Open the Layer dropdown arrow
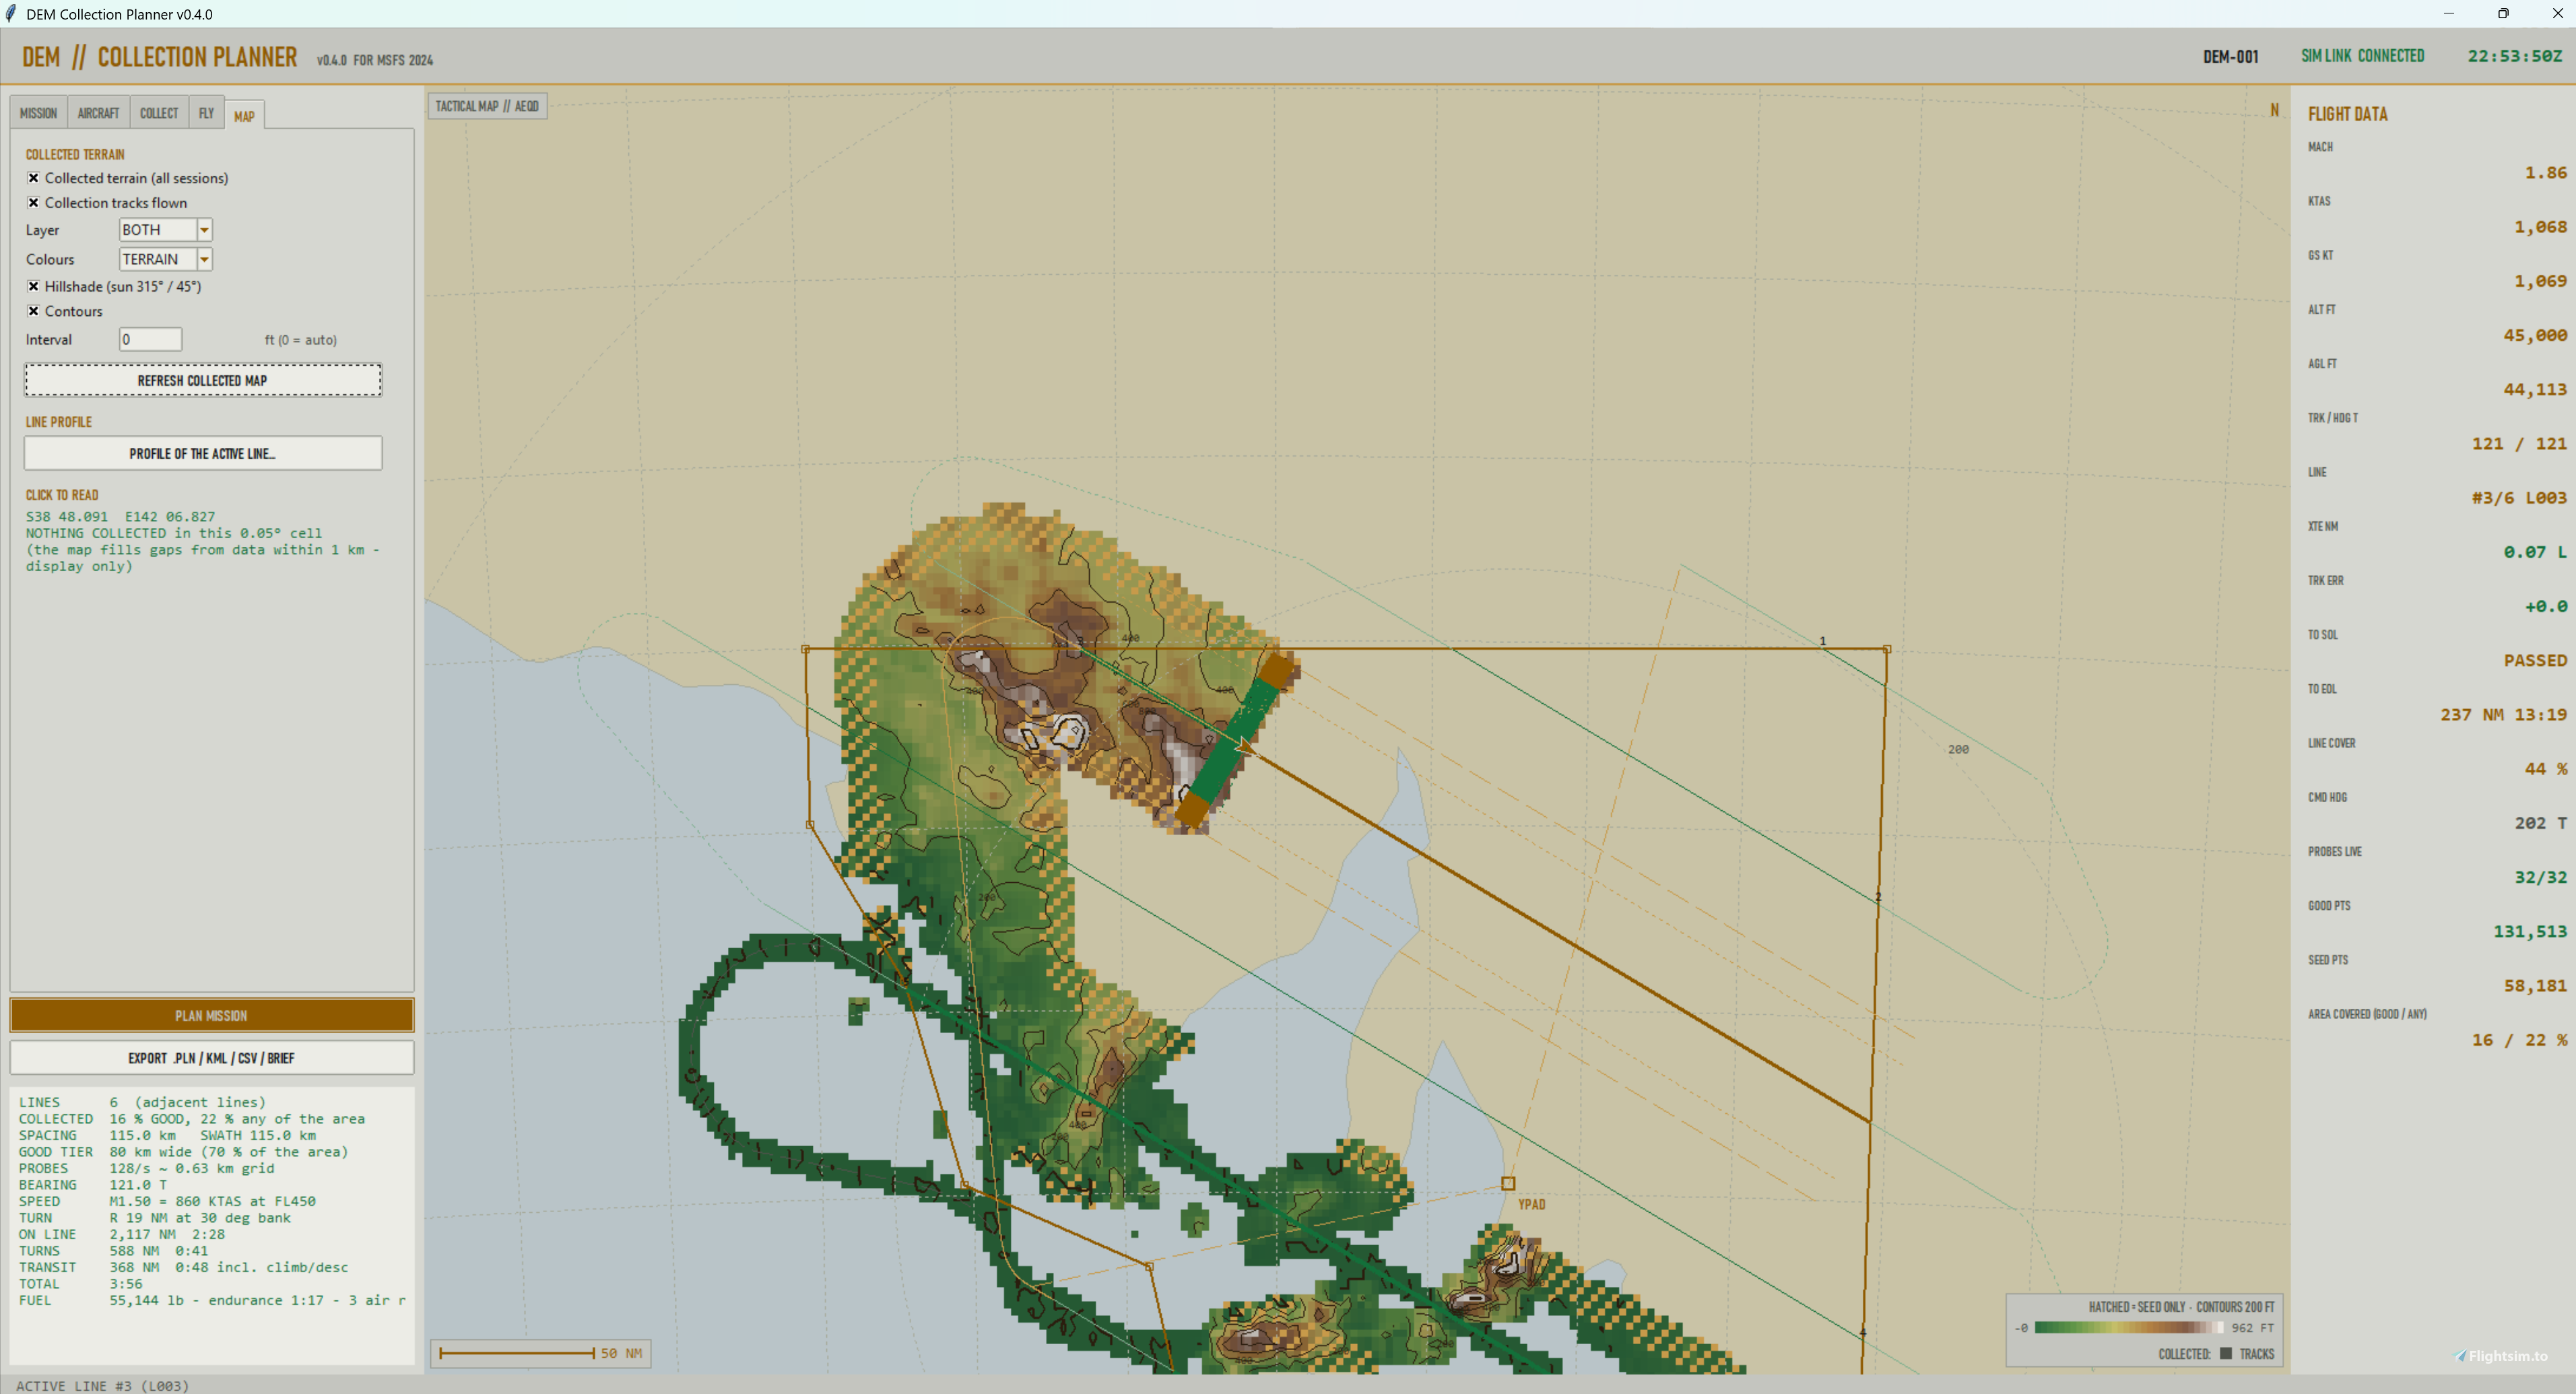The width and height of the screenshot is (2576, 1394). (204, 230)
